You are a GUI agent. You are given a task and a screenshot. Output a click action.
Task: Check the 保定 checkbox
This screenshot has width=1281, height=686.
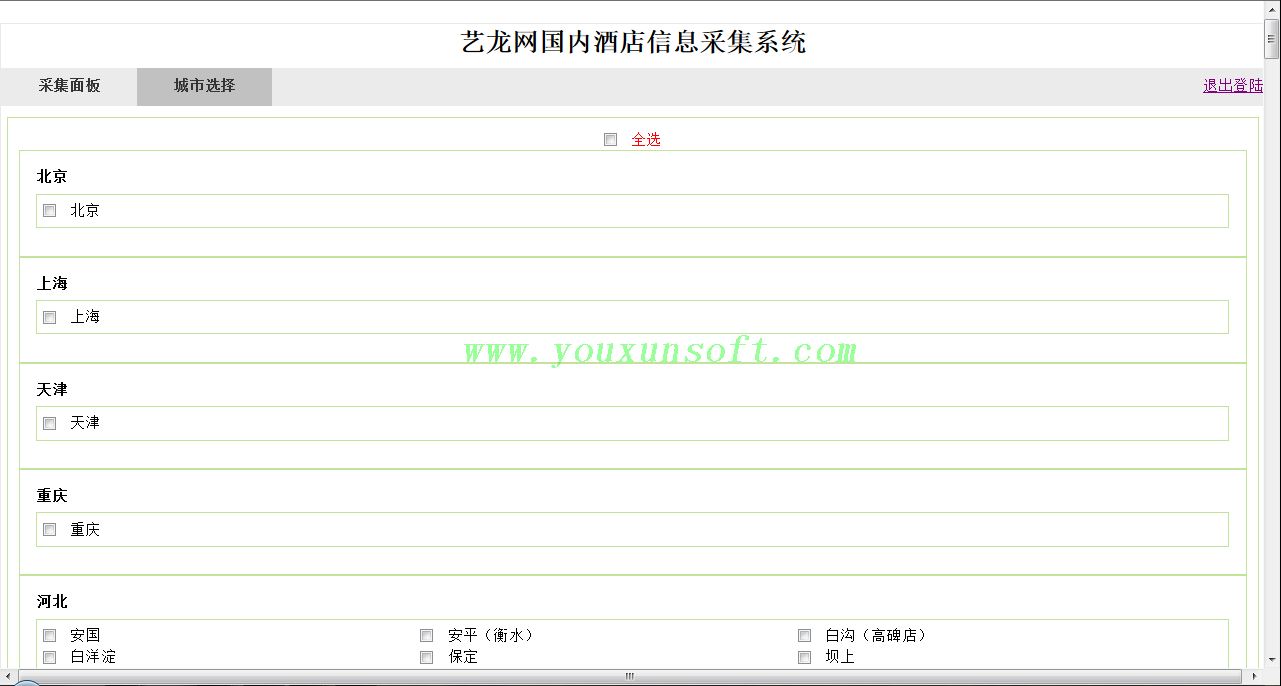click(426, 657)
